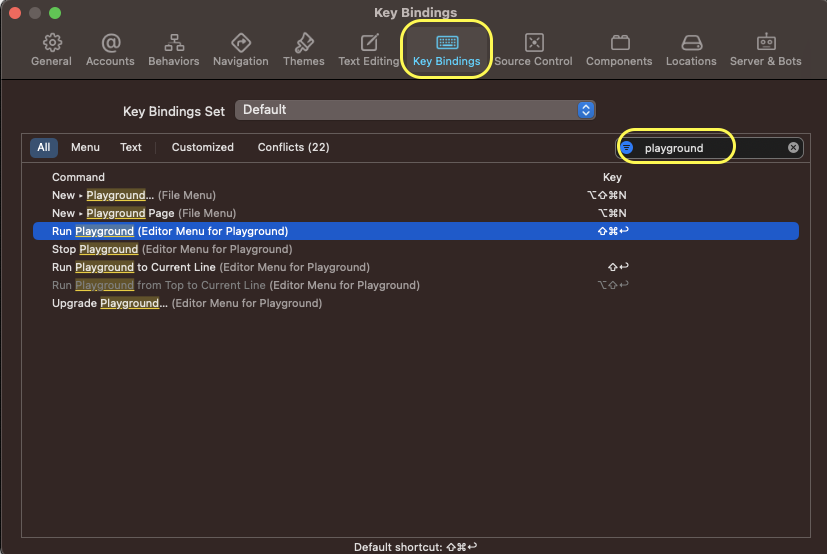
Task: Edit the ⇧↩ key for Run to Current Line
Action: [x=618, y=267]
